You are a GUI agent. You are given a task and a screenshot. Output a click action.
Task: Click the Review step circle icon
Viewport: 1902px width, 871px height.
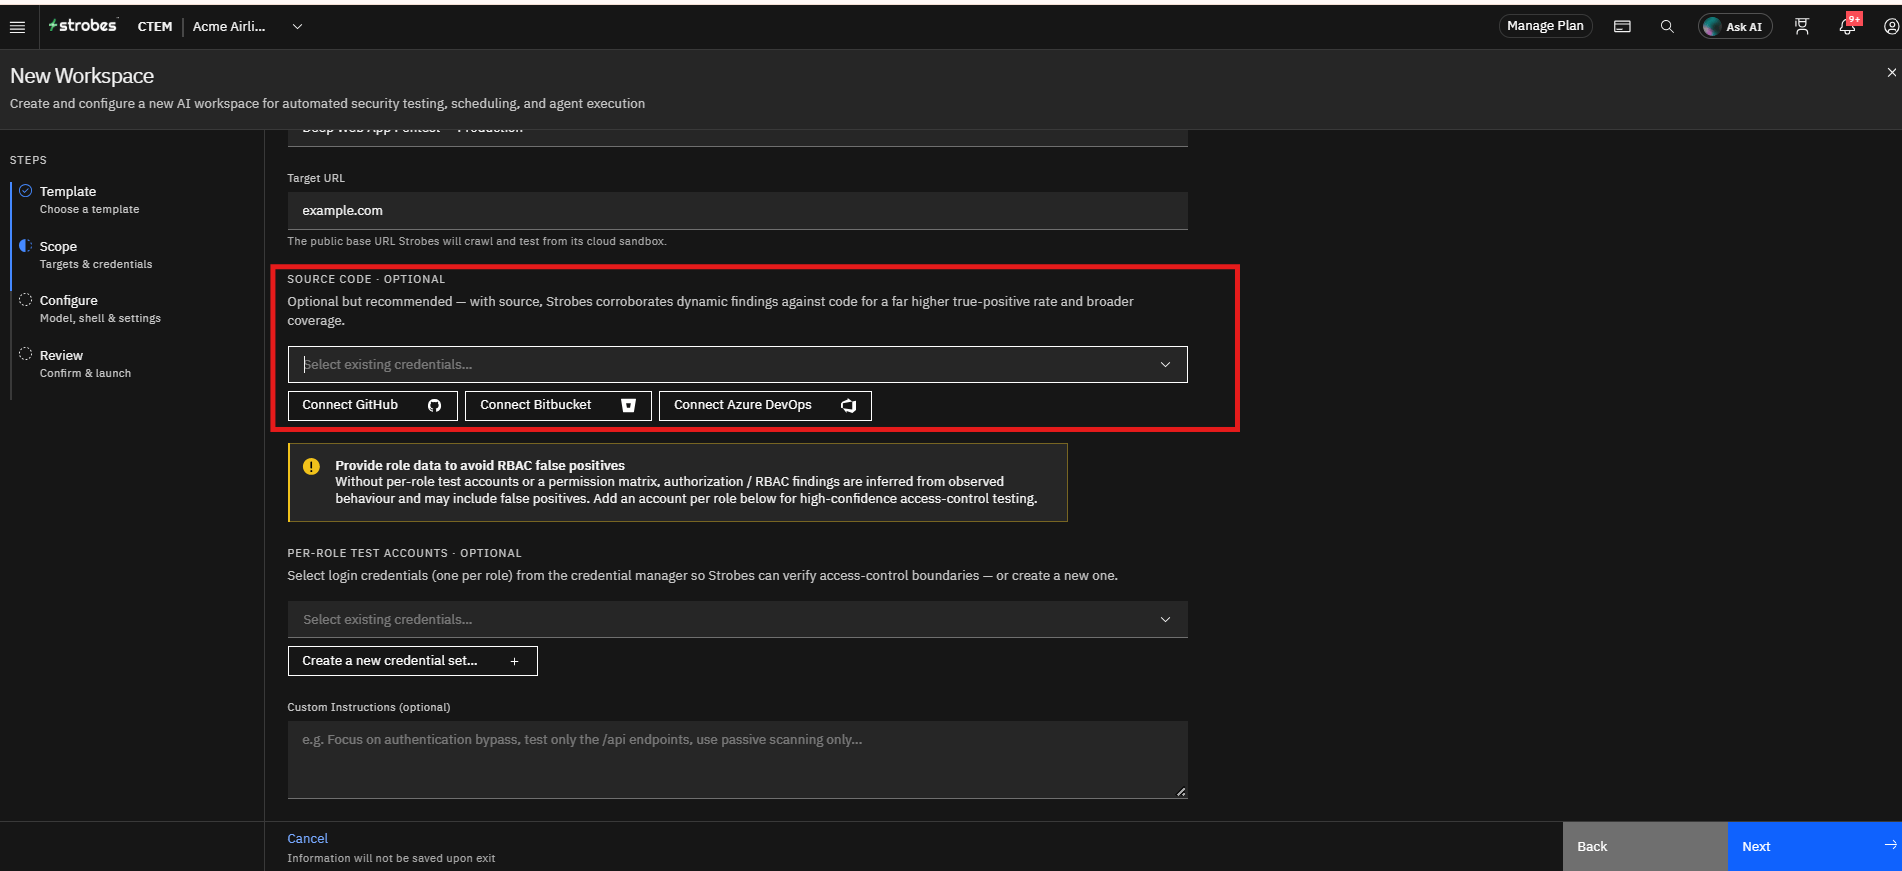(x=26, y=353)
